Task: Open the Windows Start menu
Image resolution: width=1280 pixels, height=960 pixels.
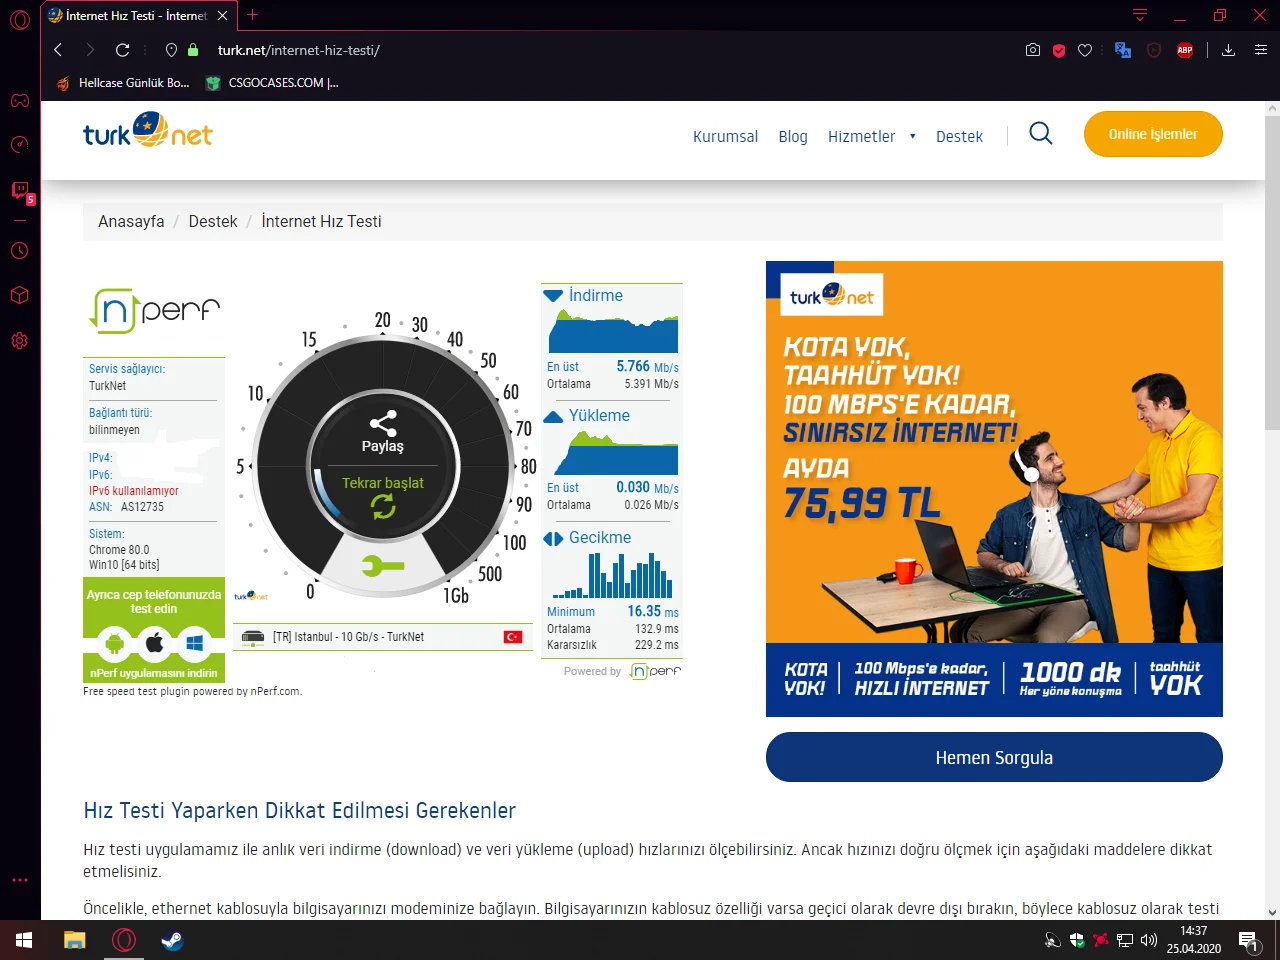Action: pos(24,940)
